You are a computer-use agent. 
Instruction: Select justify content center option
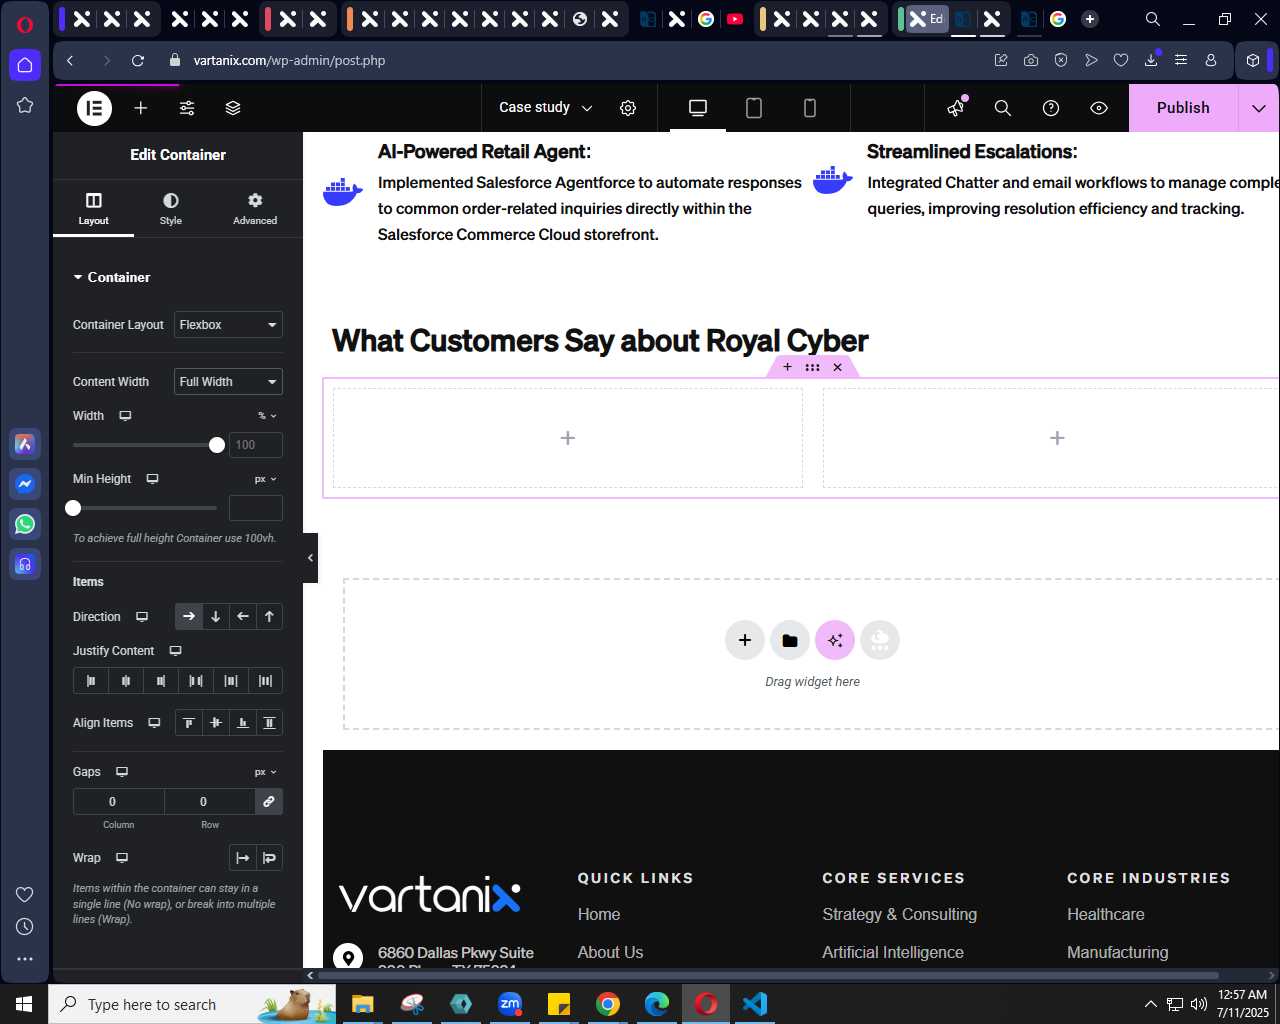(x=126, y=681)
